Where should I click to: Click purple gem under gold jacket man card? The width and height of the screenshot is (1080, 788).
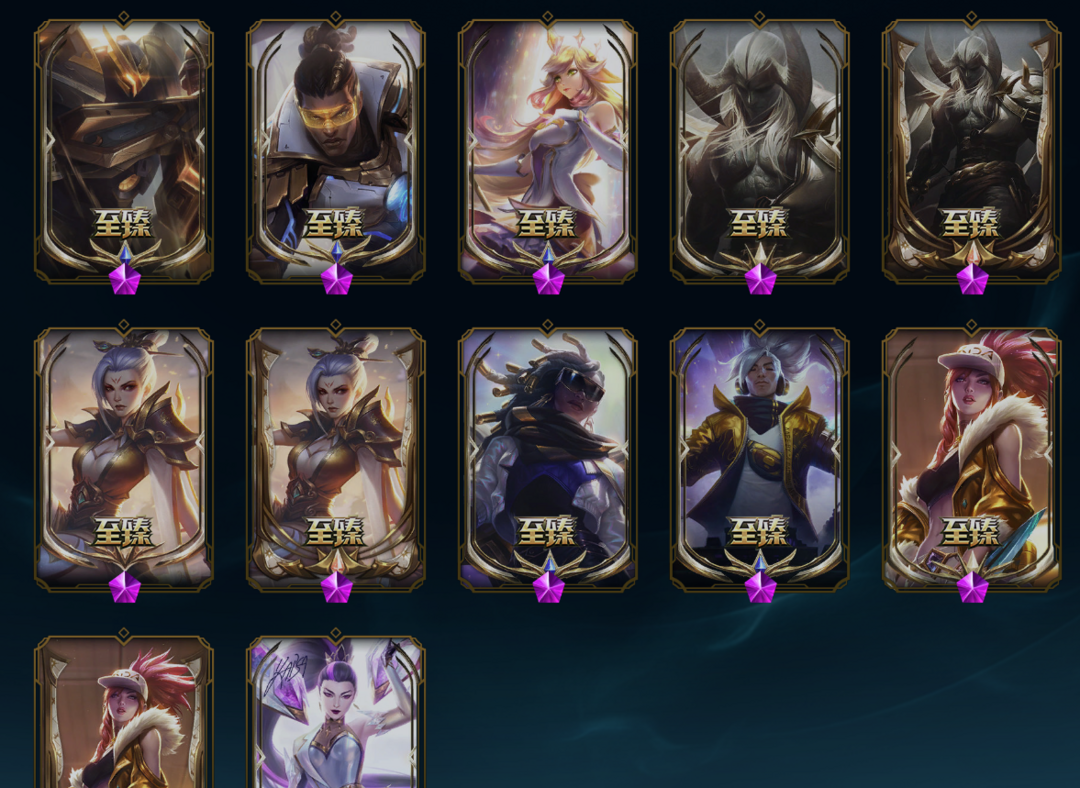(x=760, y=588)
